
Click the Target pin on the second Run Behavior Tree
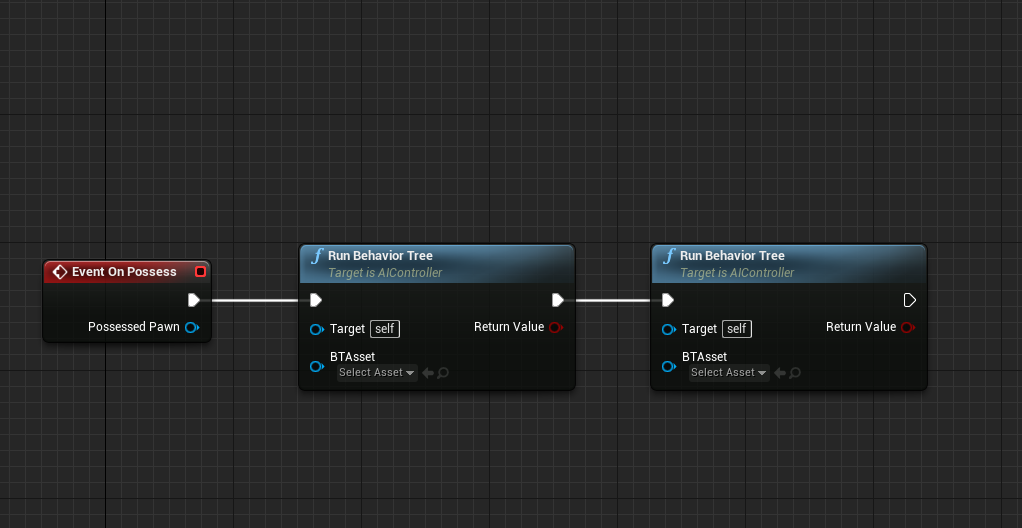coord(669,330)
